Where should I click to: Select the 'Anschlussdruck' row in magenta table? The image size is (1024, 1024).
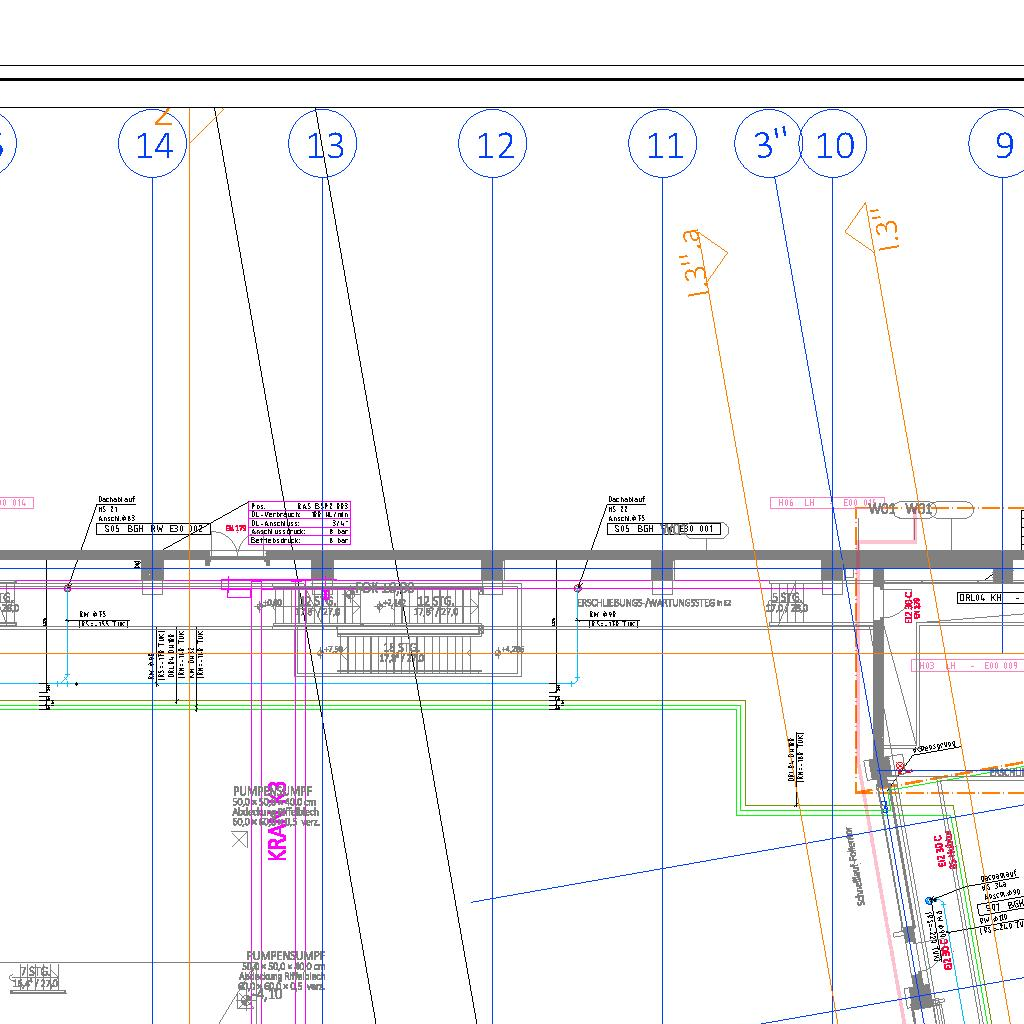(300, 532)
